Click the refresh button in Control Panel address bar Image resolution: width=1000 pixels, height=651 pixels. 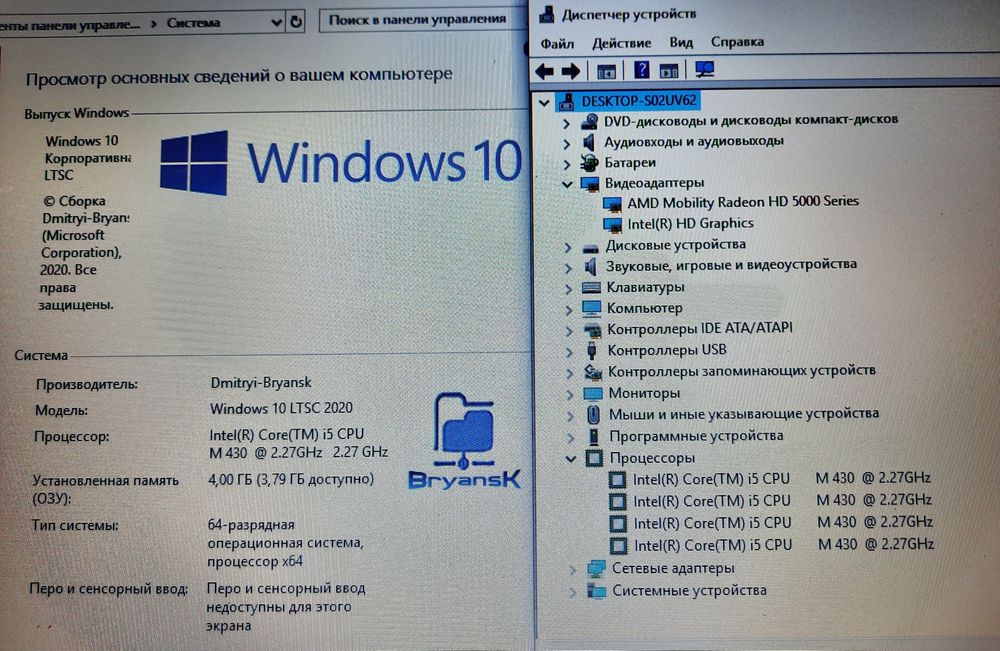pos(296,21)
